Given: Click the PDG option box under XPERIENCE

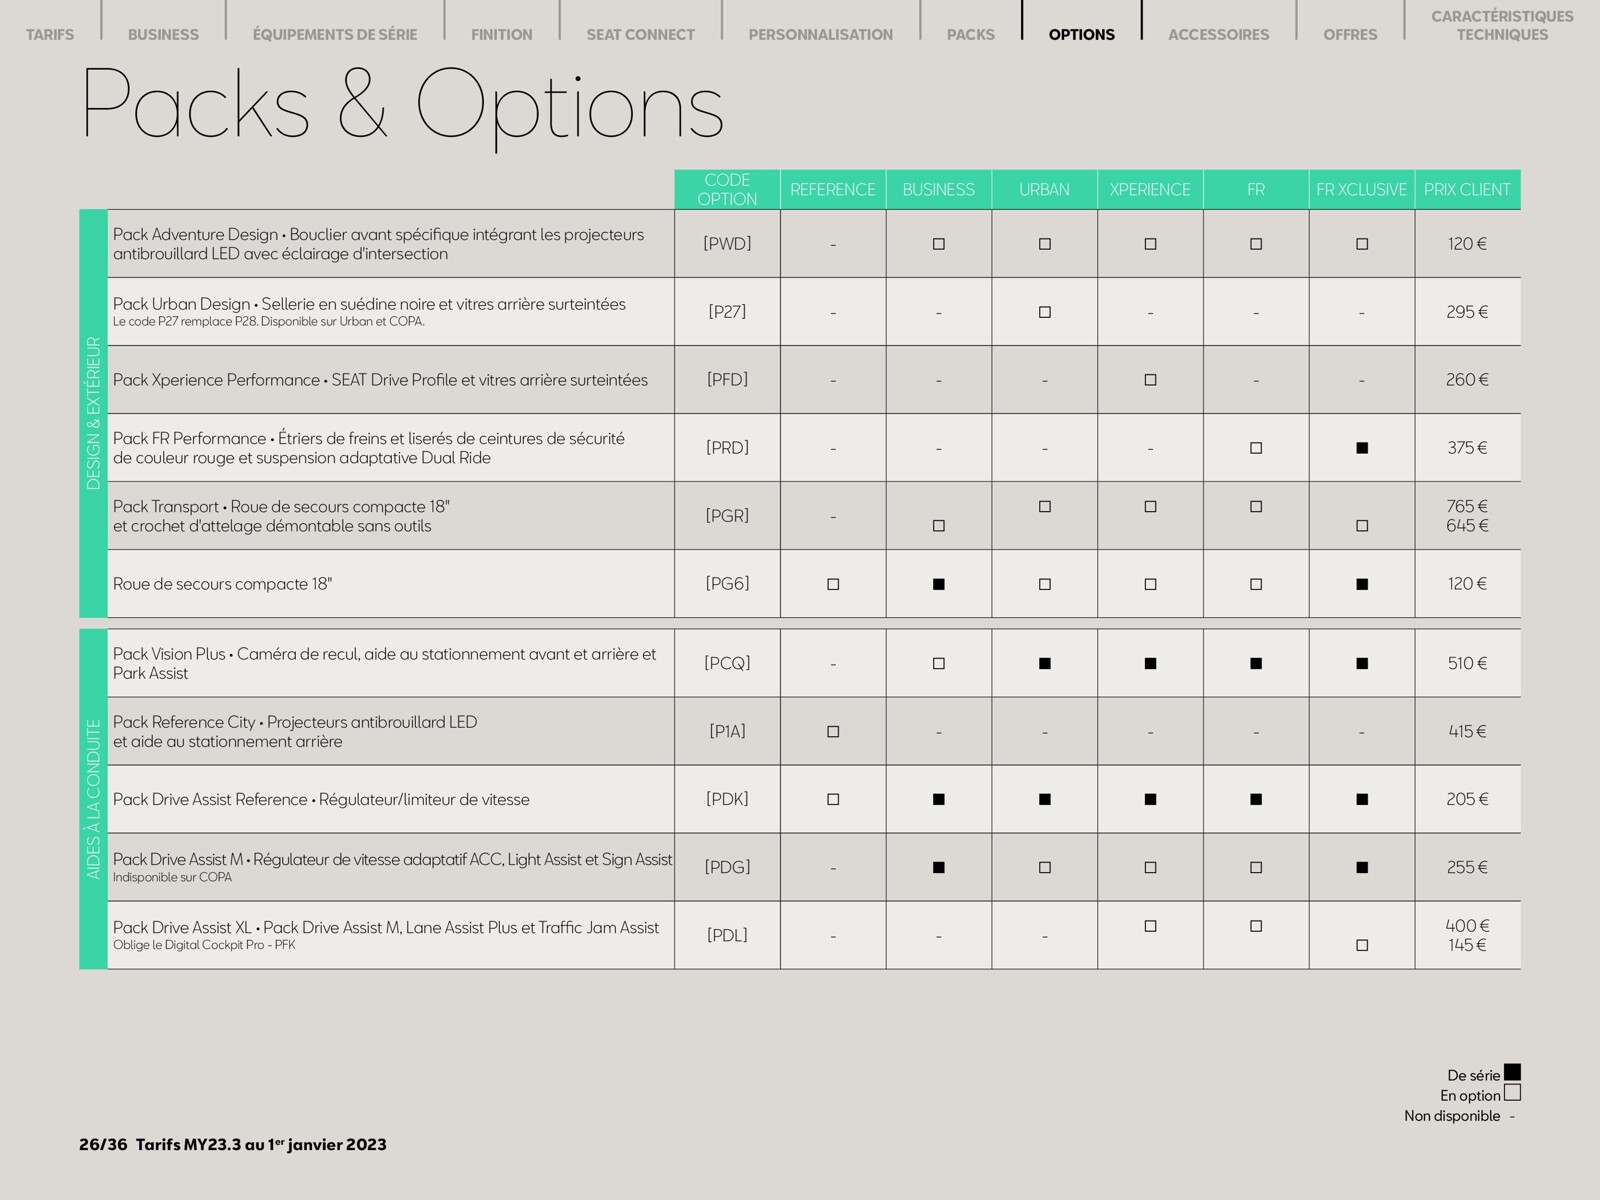Looking at the screenshot, I should pyautogui.click(x=1151, y=868).
